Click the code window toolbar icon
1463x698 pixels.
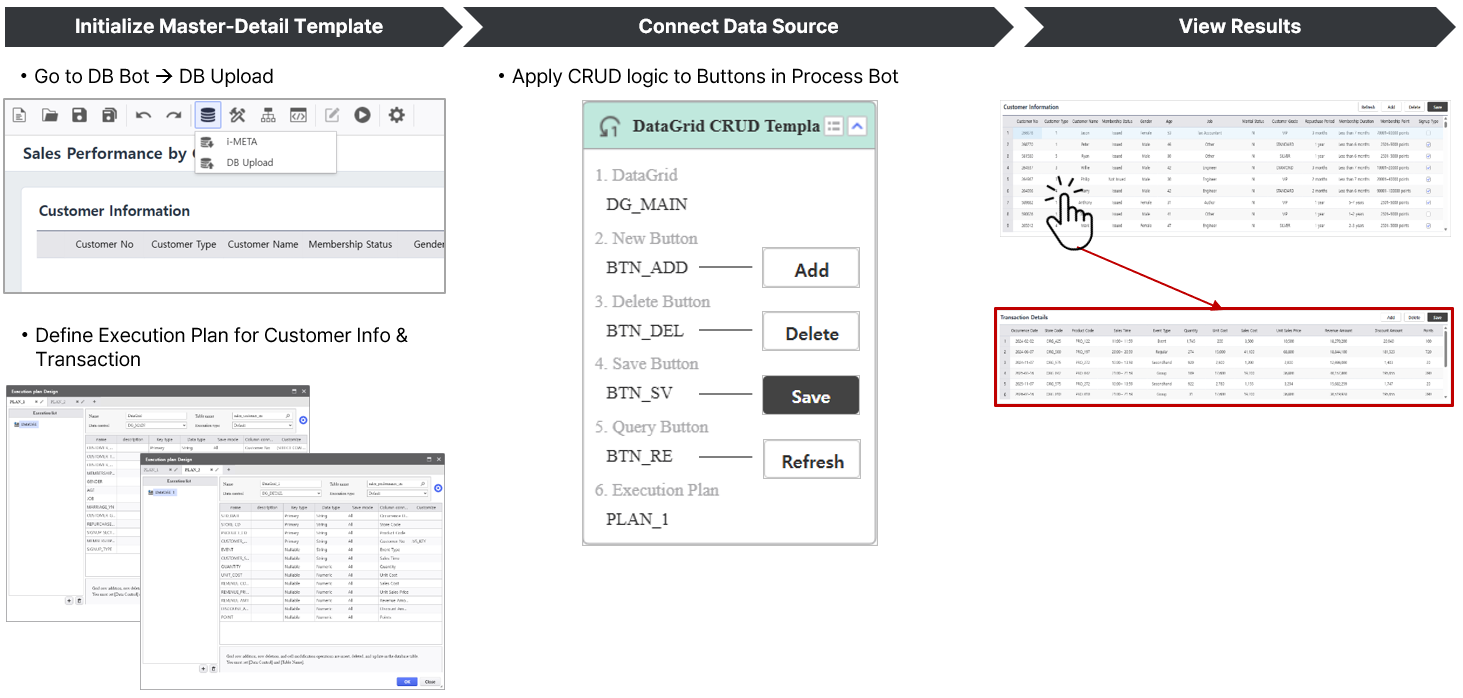298,115
